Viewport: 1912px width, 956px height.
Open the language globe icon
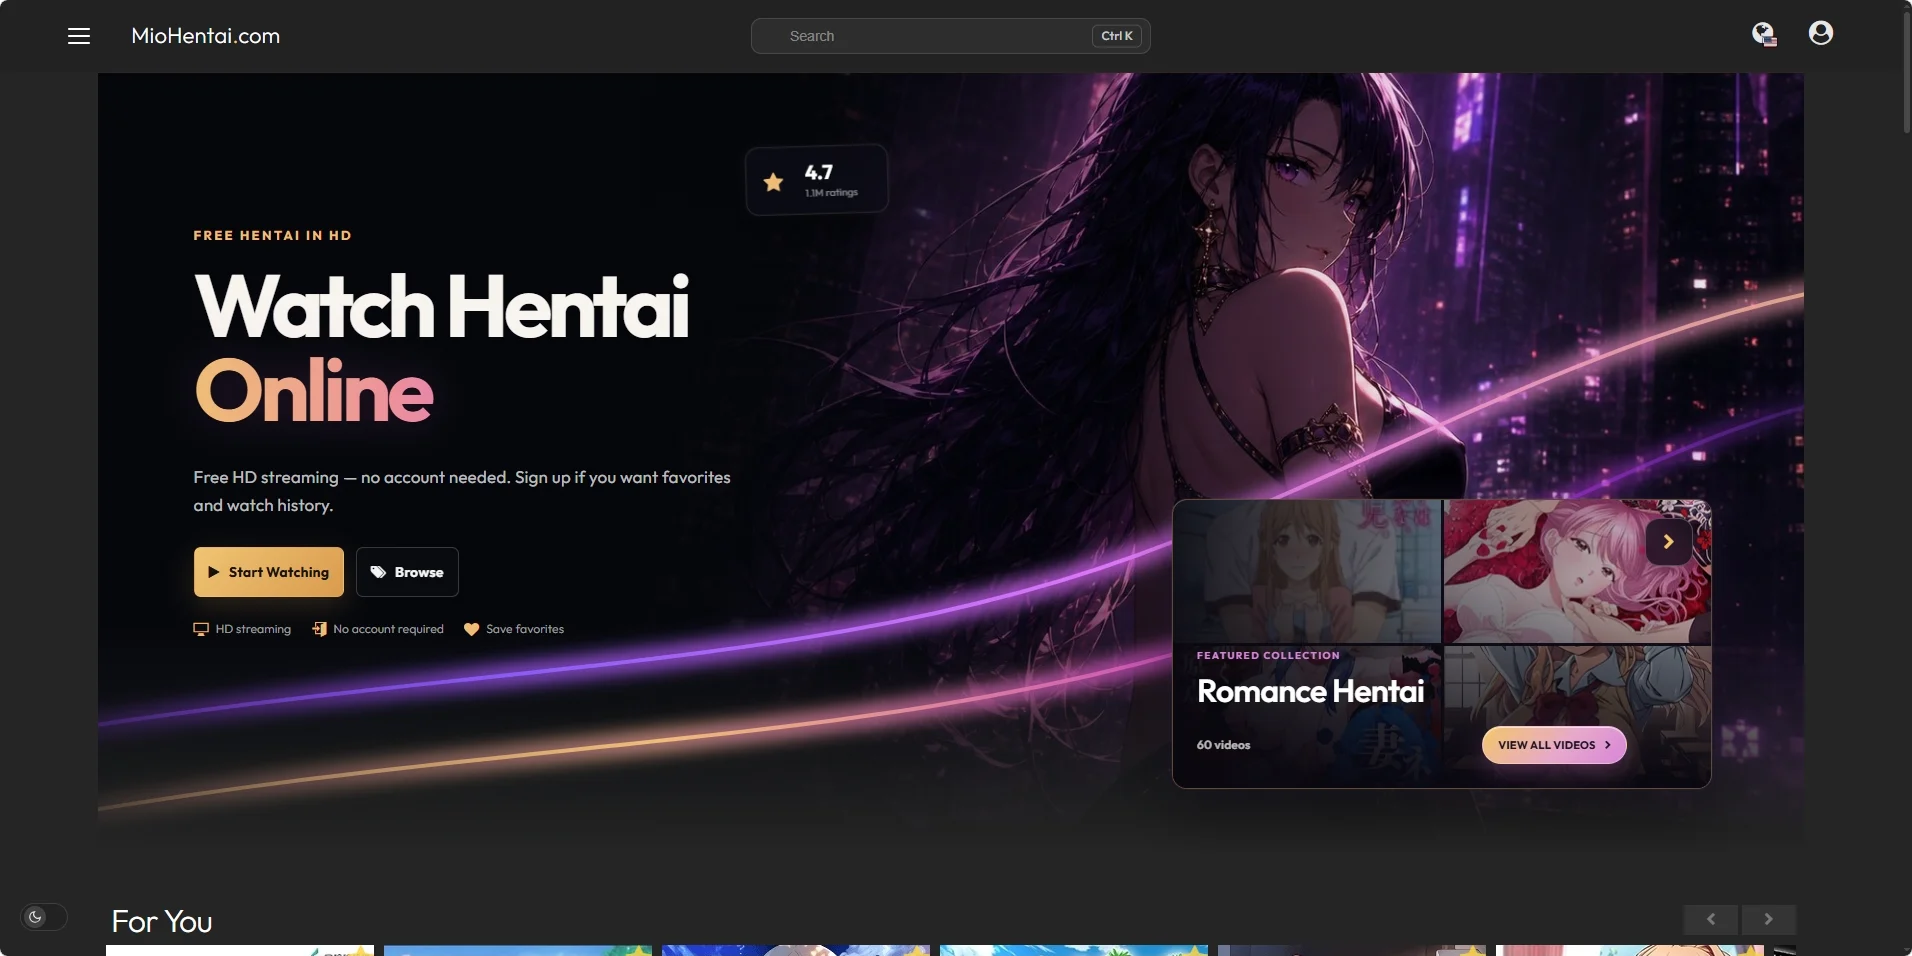(x=1764, y=35)
